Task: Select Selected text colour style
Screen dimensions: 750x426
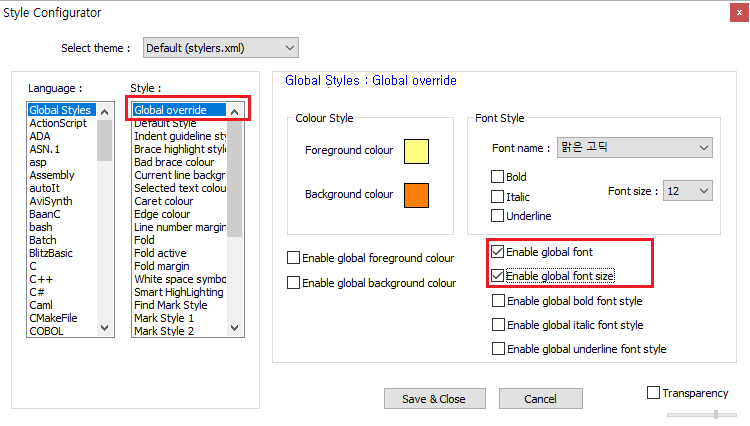Action: coord(179,188)
